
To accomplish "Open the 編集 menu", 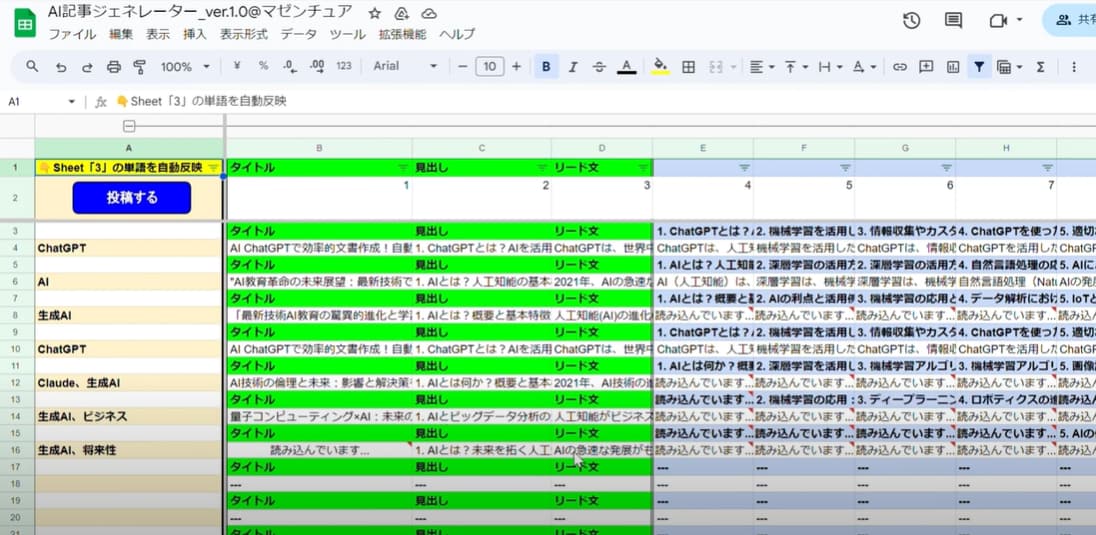I will pyautogui.click(x=121, y=34).
